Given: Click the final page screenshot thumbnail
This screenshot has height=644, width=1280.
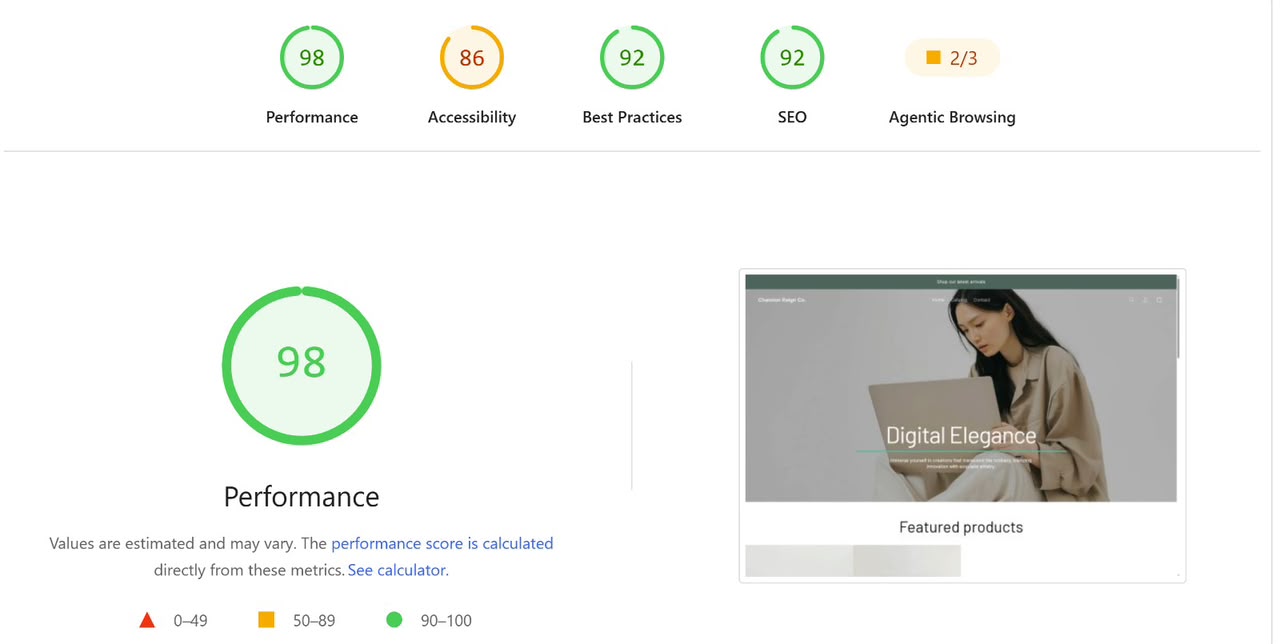Looking at the screenshot, I should pyautogui.click(x=962, y=426).
